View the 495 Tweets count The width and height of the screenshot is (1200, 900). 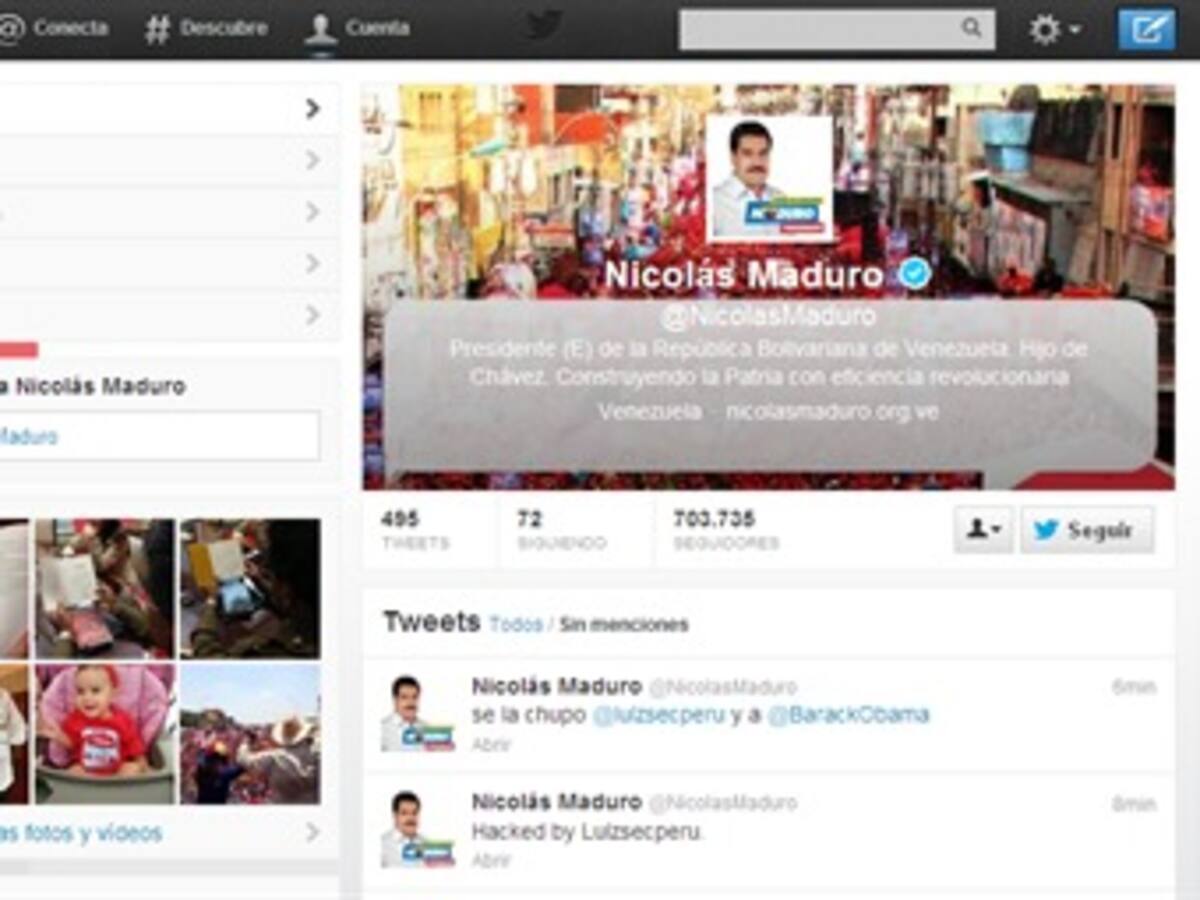click(415, 530)
